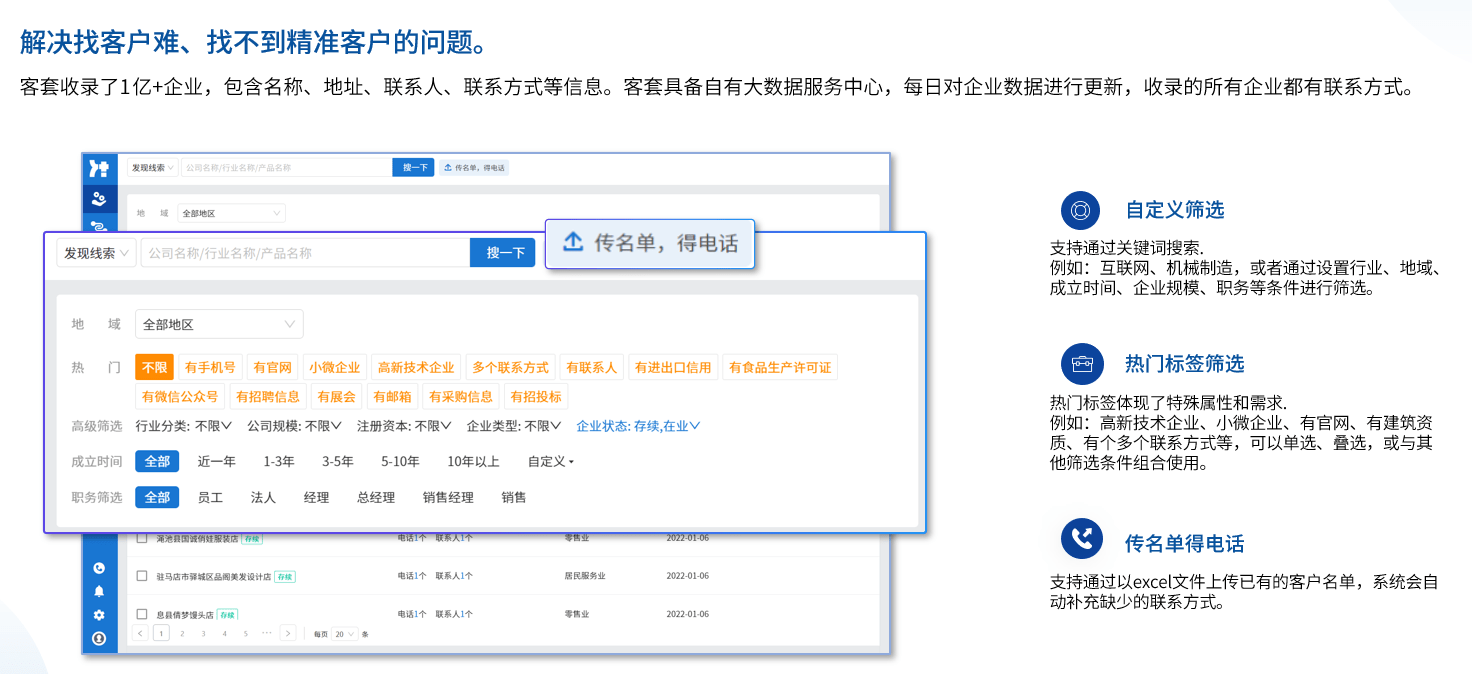Toggle the 有招投标 tag
Viewport: 1472px width, 674px height.
point(536,396)
